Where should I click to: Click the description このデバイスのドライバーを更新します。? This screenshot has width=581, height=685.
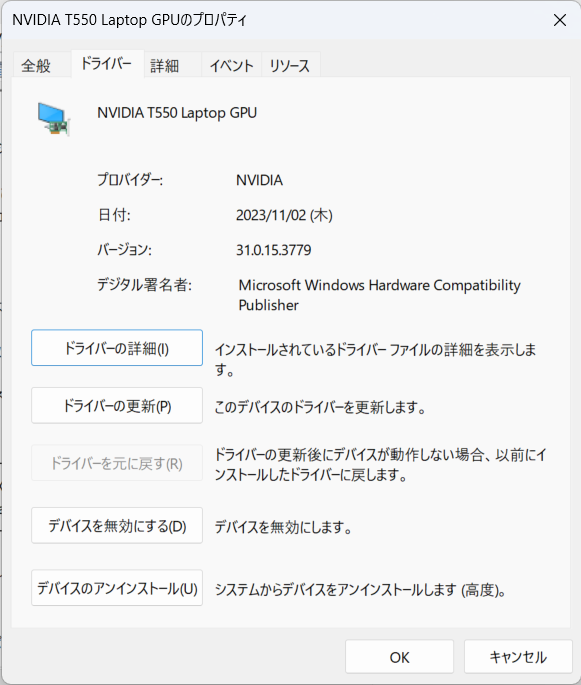point(320,407)
